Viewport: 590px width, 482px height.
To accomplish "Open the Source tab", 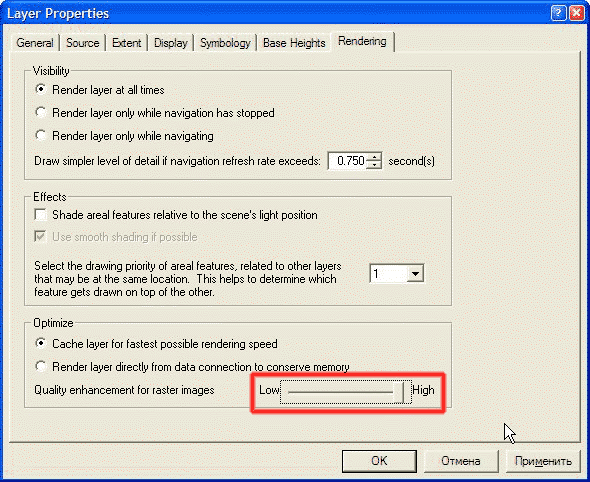I will point(82,43).
